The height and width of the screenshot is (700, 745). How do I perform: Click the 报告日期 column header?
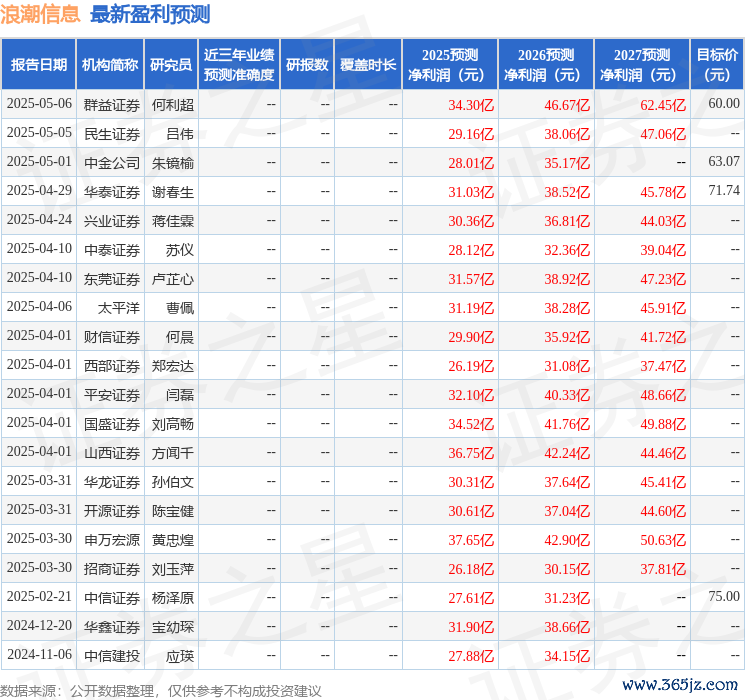coord(38,65)
